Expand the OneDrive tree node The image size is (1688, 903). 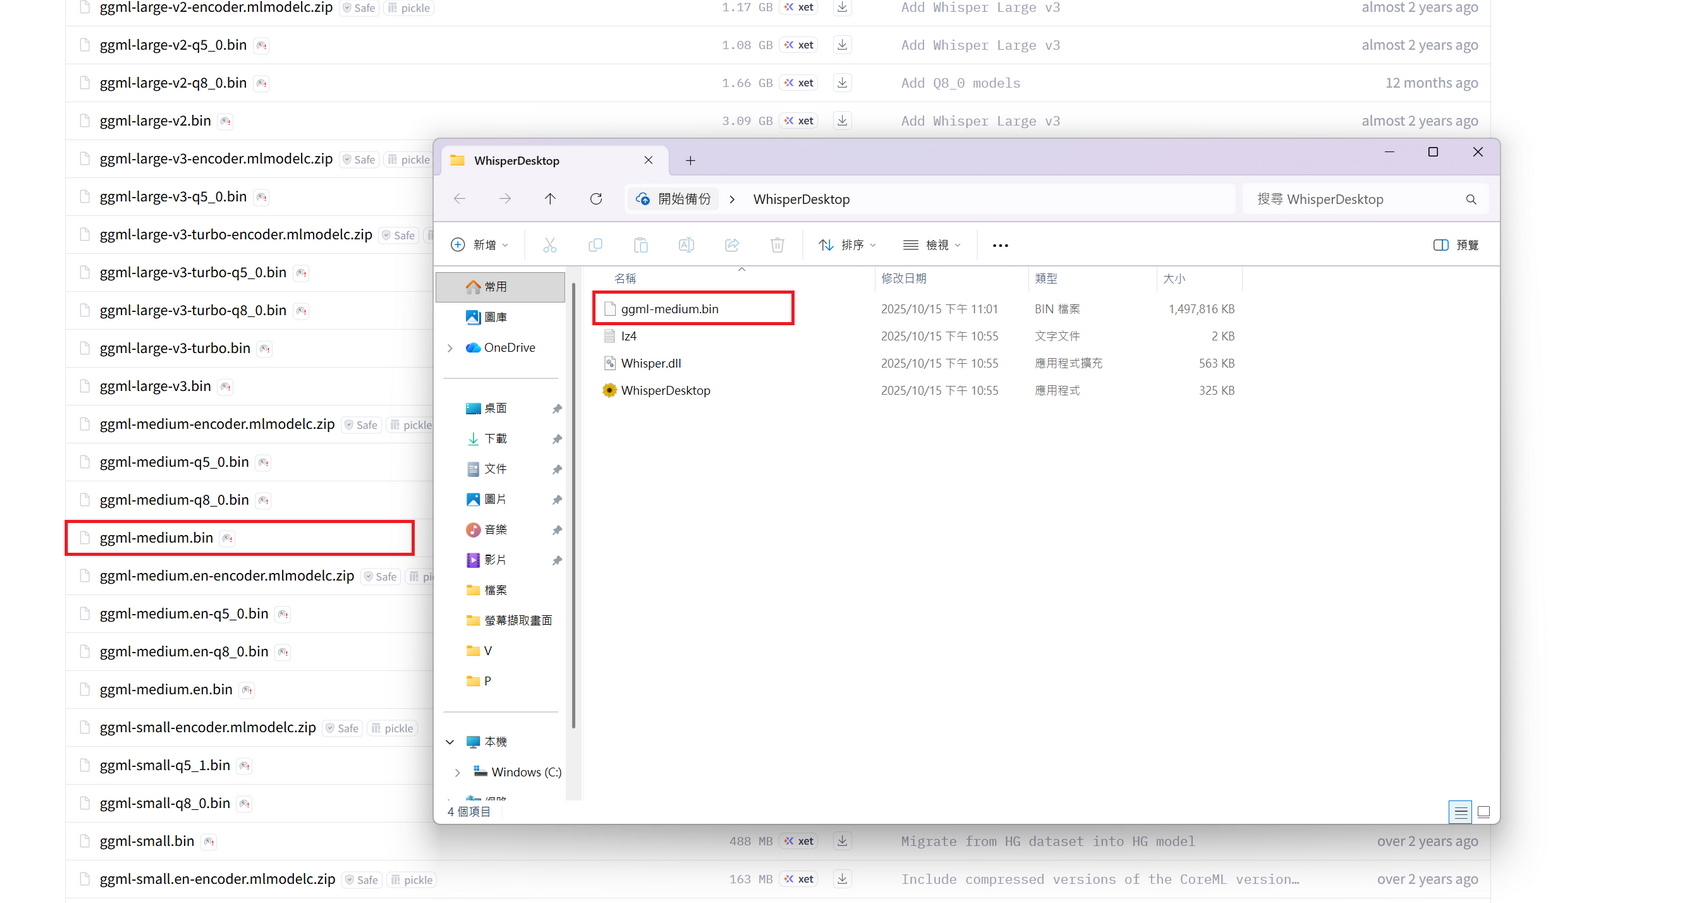click(x=450, y=348)
